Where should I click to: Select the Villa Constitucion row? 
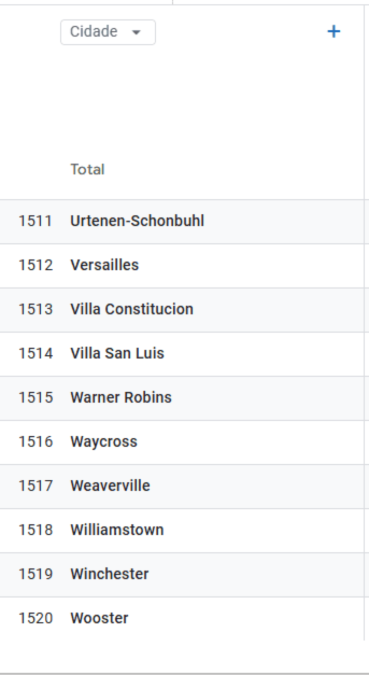click(x=182, y=310)
